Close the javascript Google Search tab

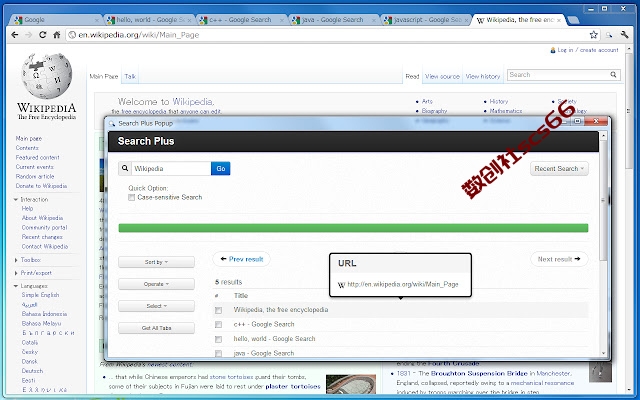click(467, 20)
